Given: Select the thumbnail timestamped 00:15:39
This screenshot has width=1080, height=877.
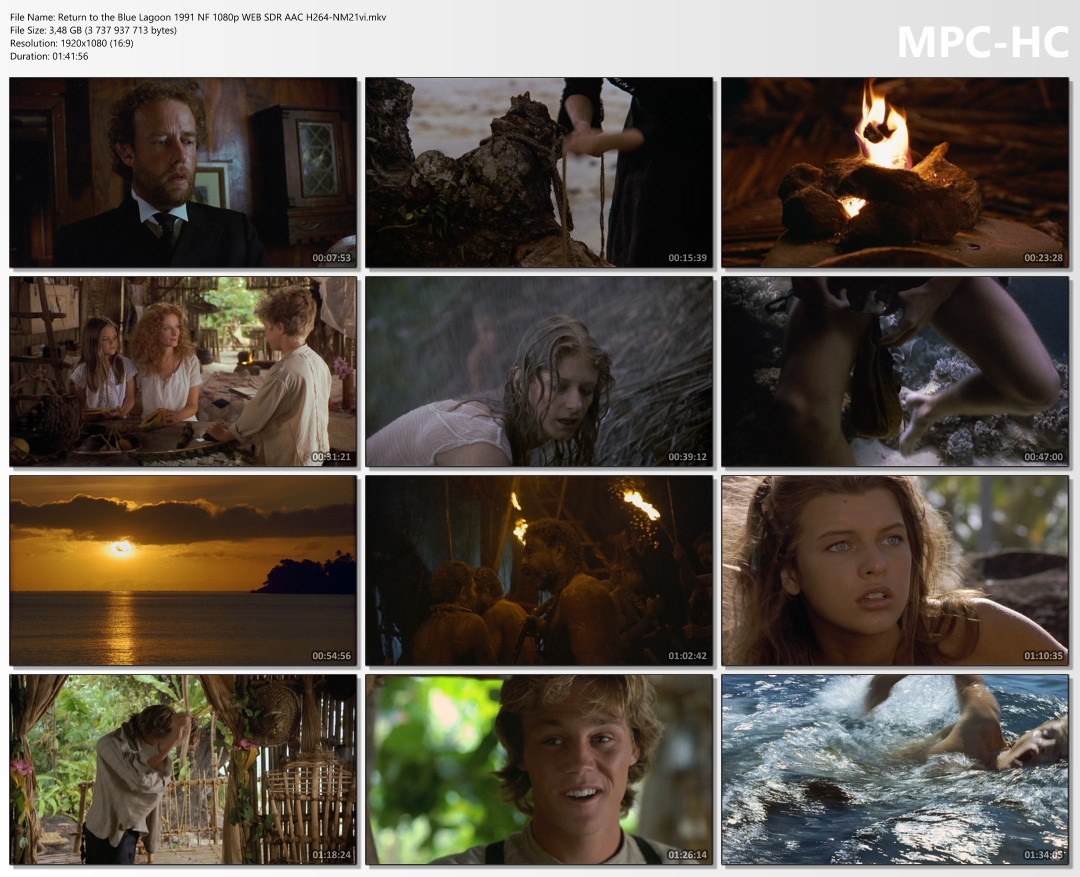Looking at the screenshot, I should 539,172.
